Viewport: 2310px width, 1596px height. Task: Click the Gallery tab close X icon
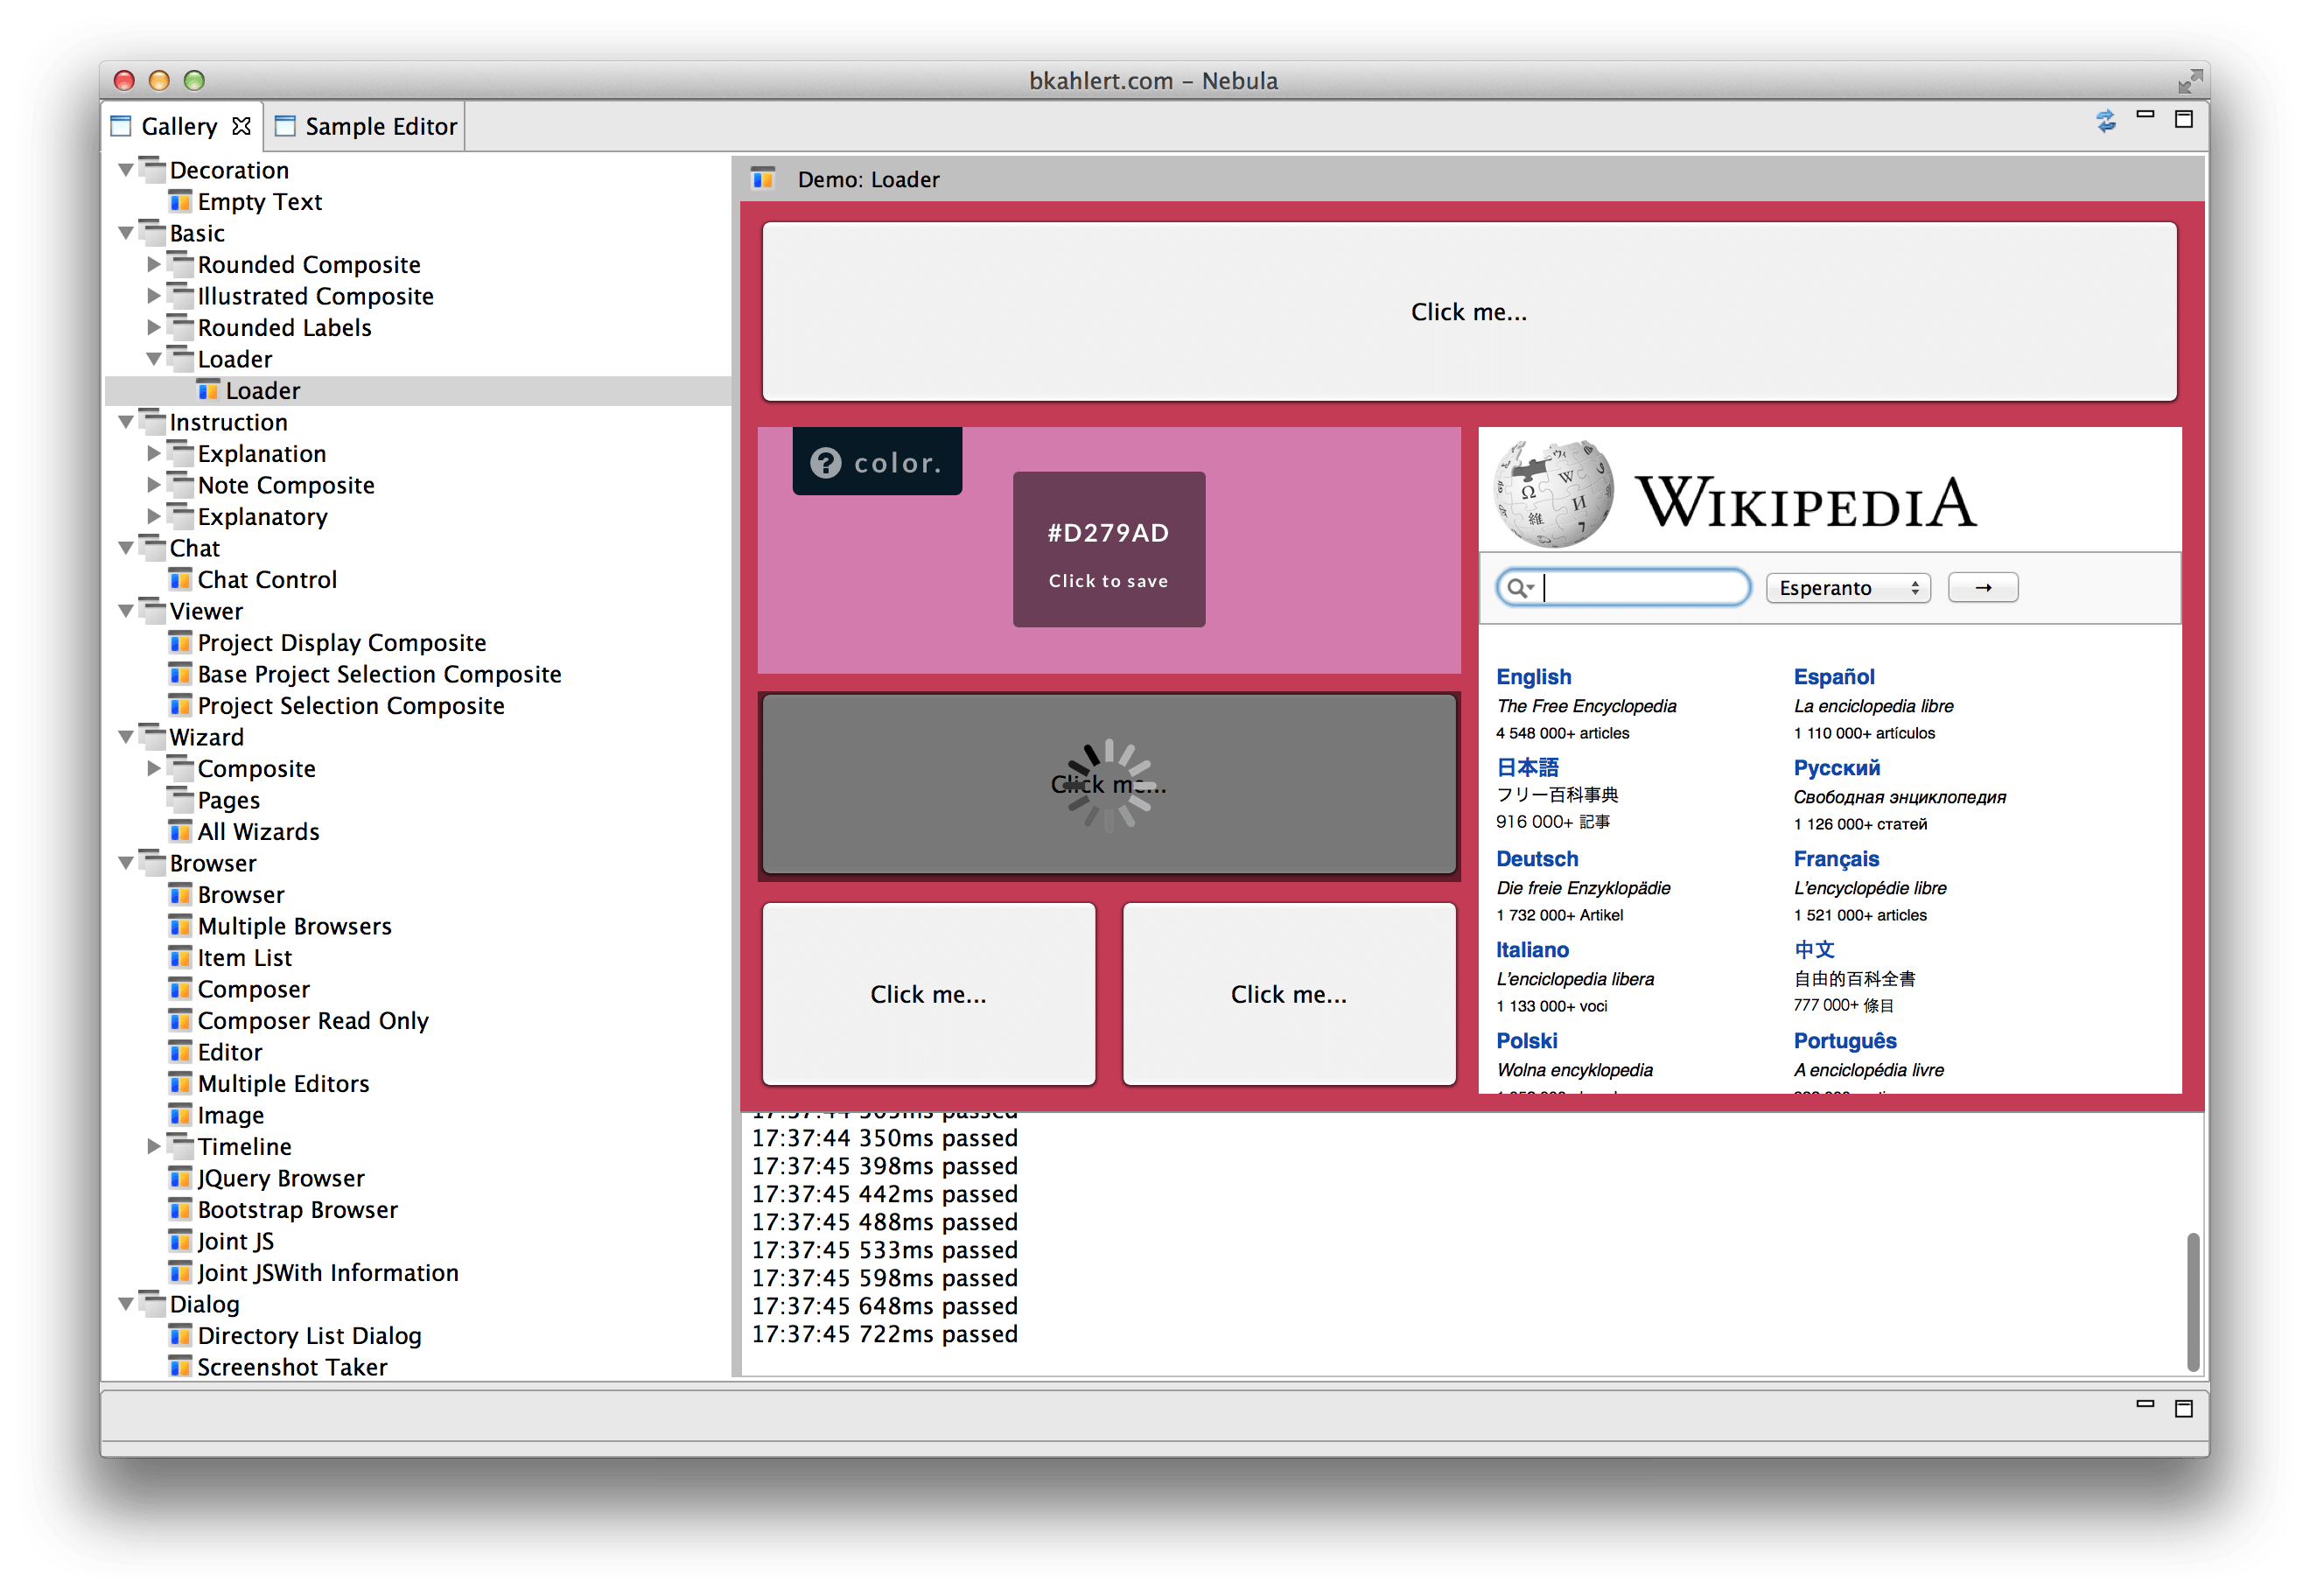tap(241, 126)
